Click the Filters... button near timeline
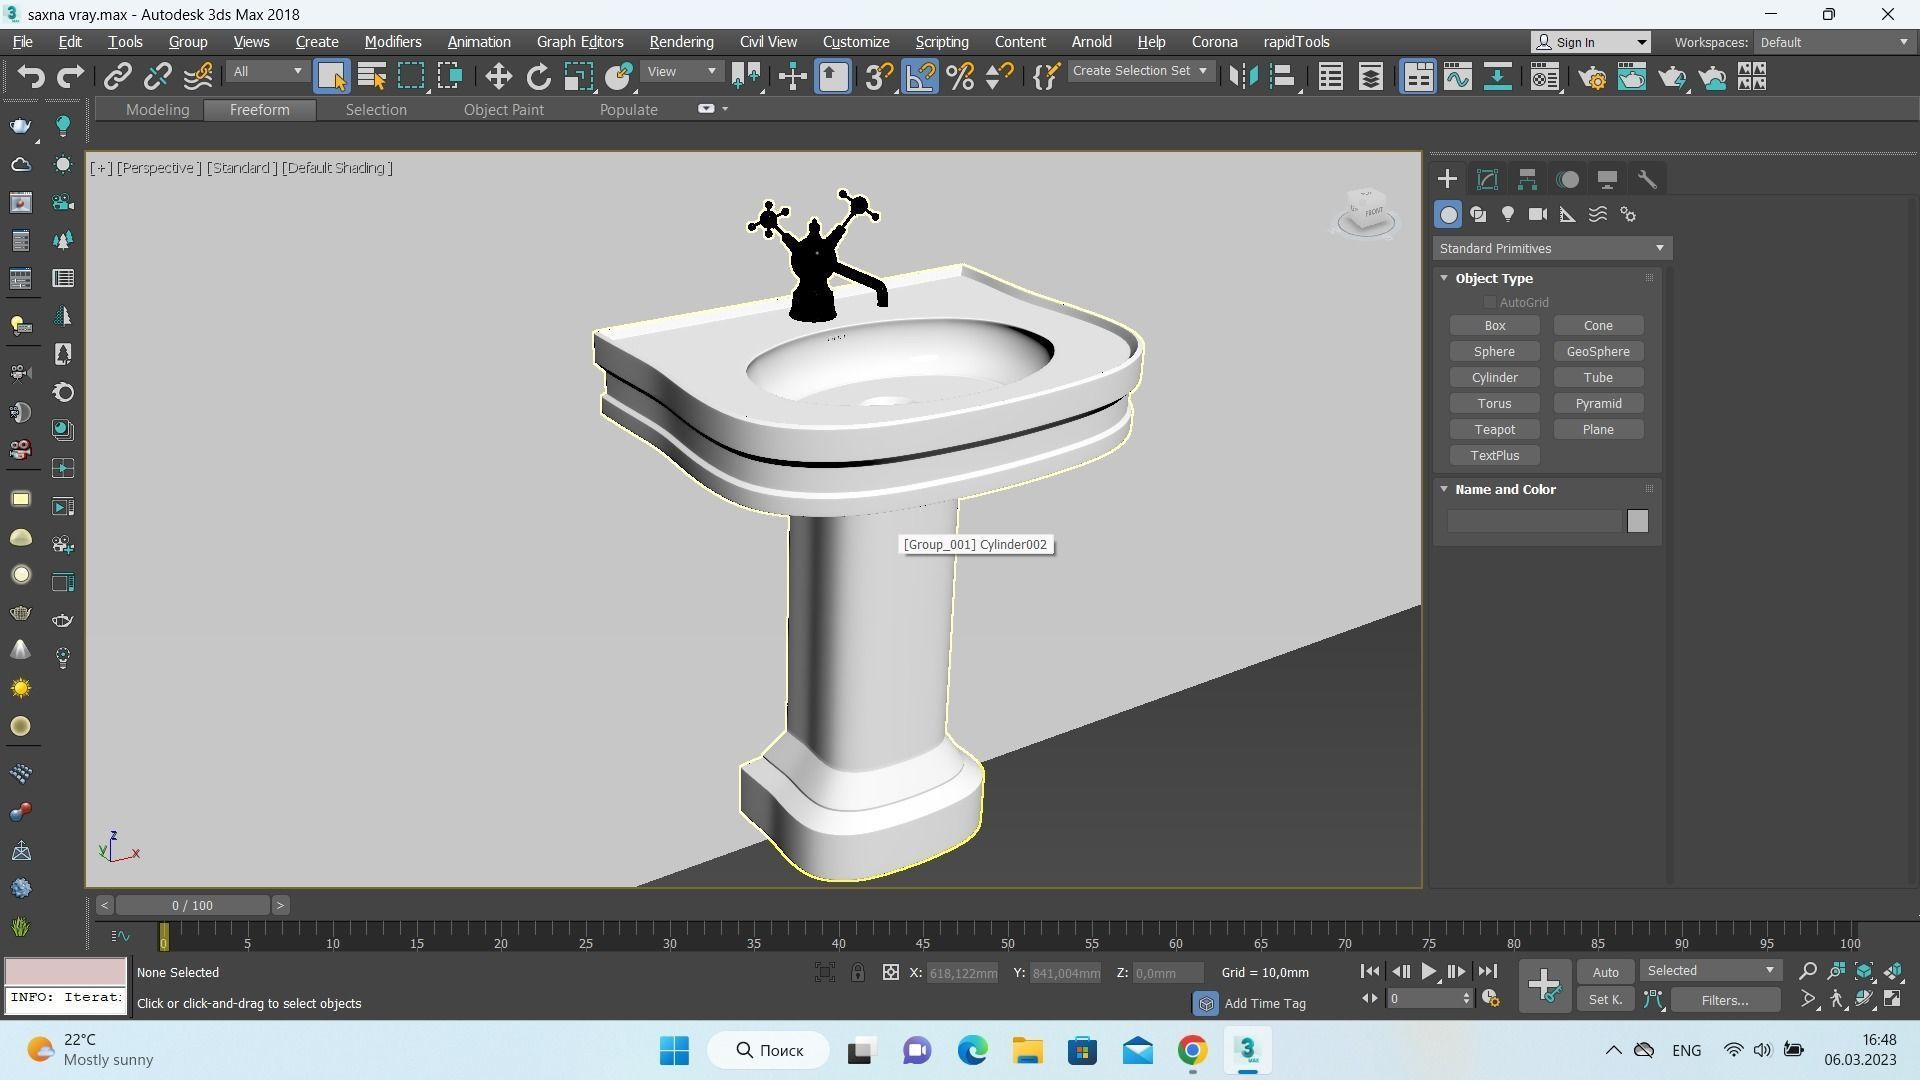 (x=1725, y=1000)
